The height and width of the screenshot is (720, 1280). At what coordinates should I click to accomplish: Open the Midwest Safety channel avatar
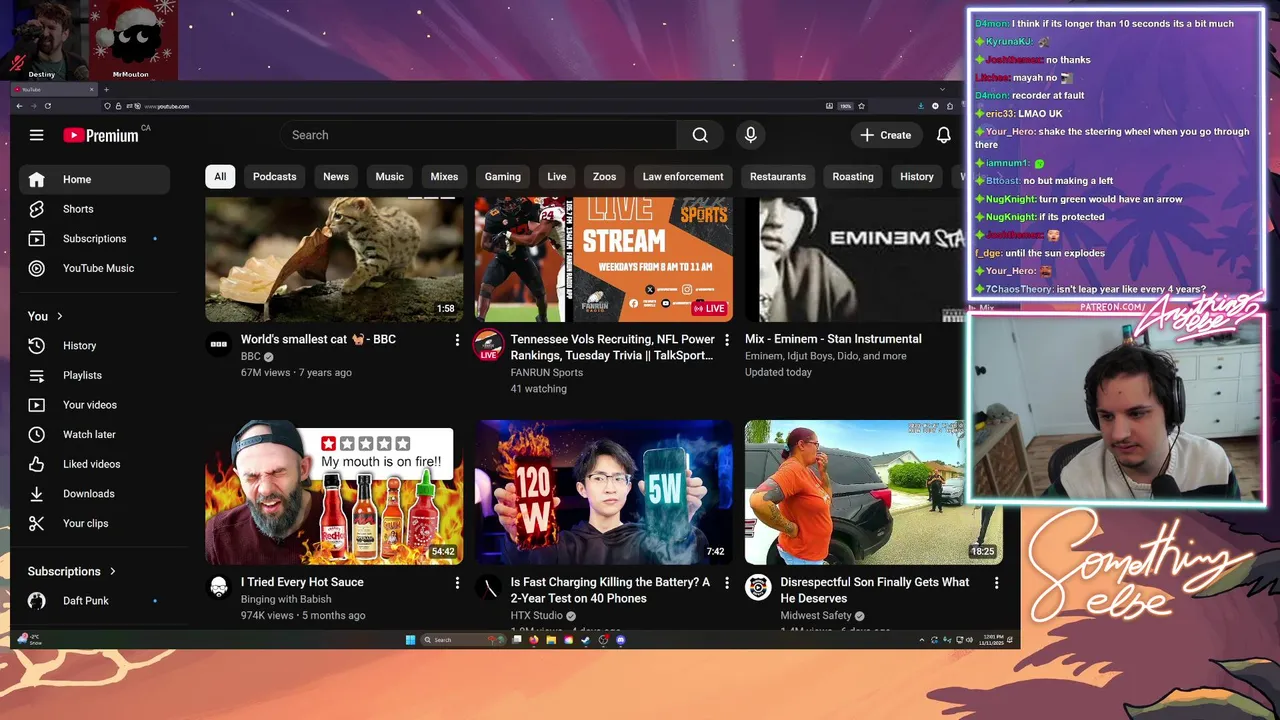tap(758, 587)
